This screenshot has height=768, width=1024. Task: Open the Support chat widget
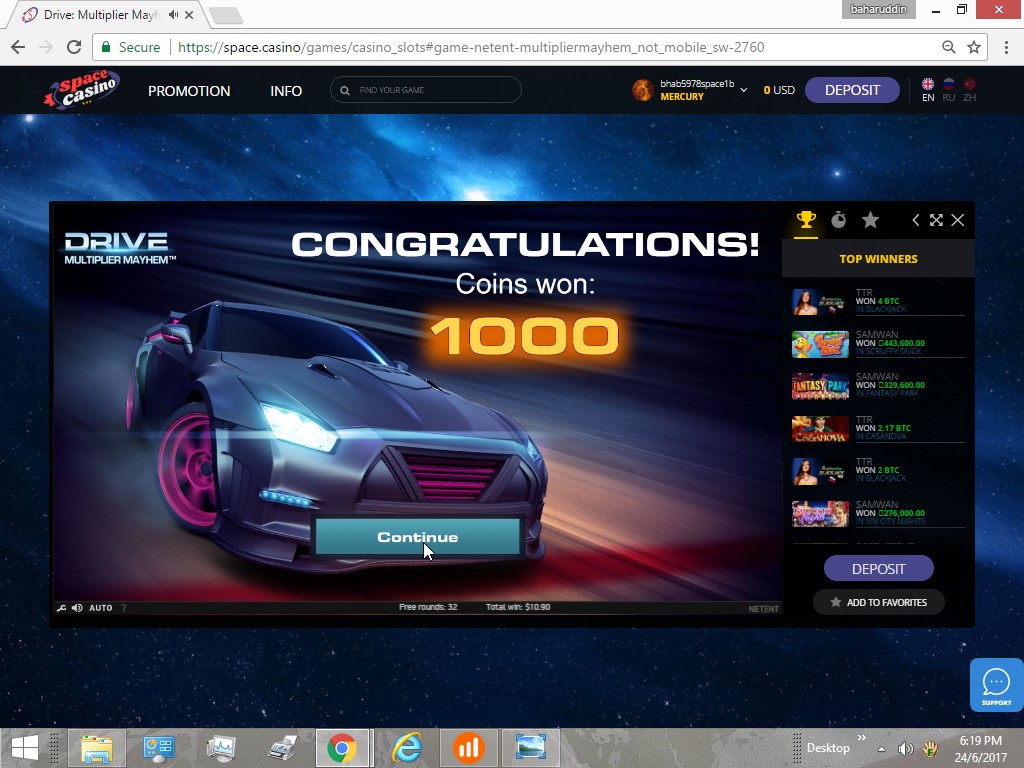[x=996, y=685]
